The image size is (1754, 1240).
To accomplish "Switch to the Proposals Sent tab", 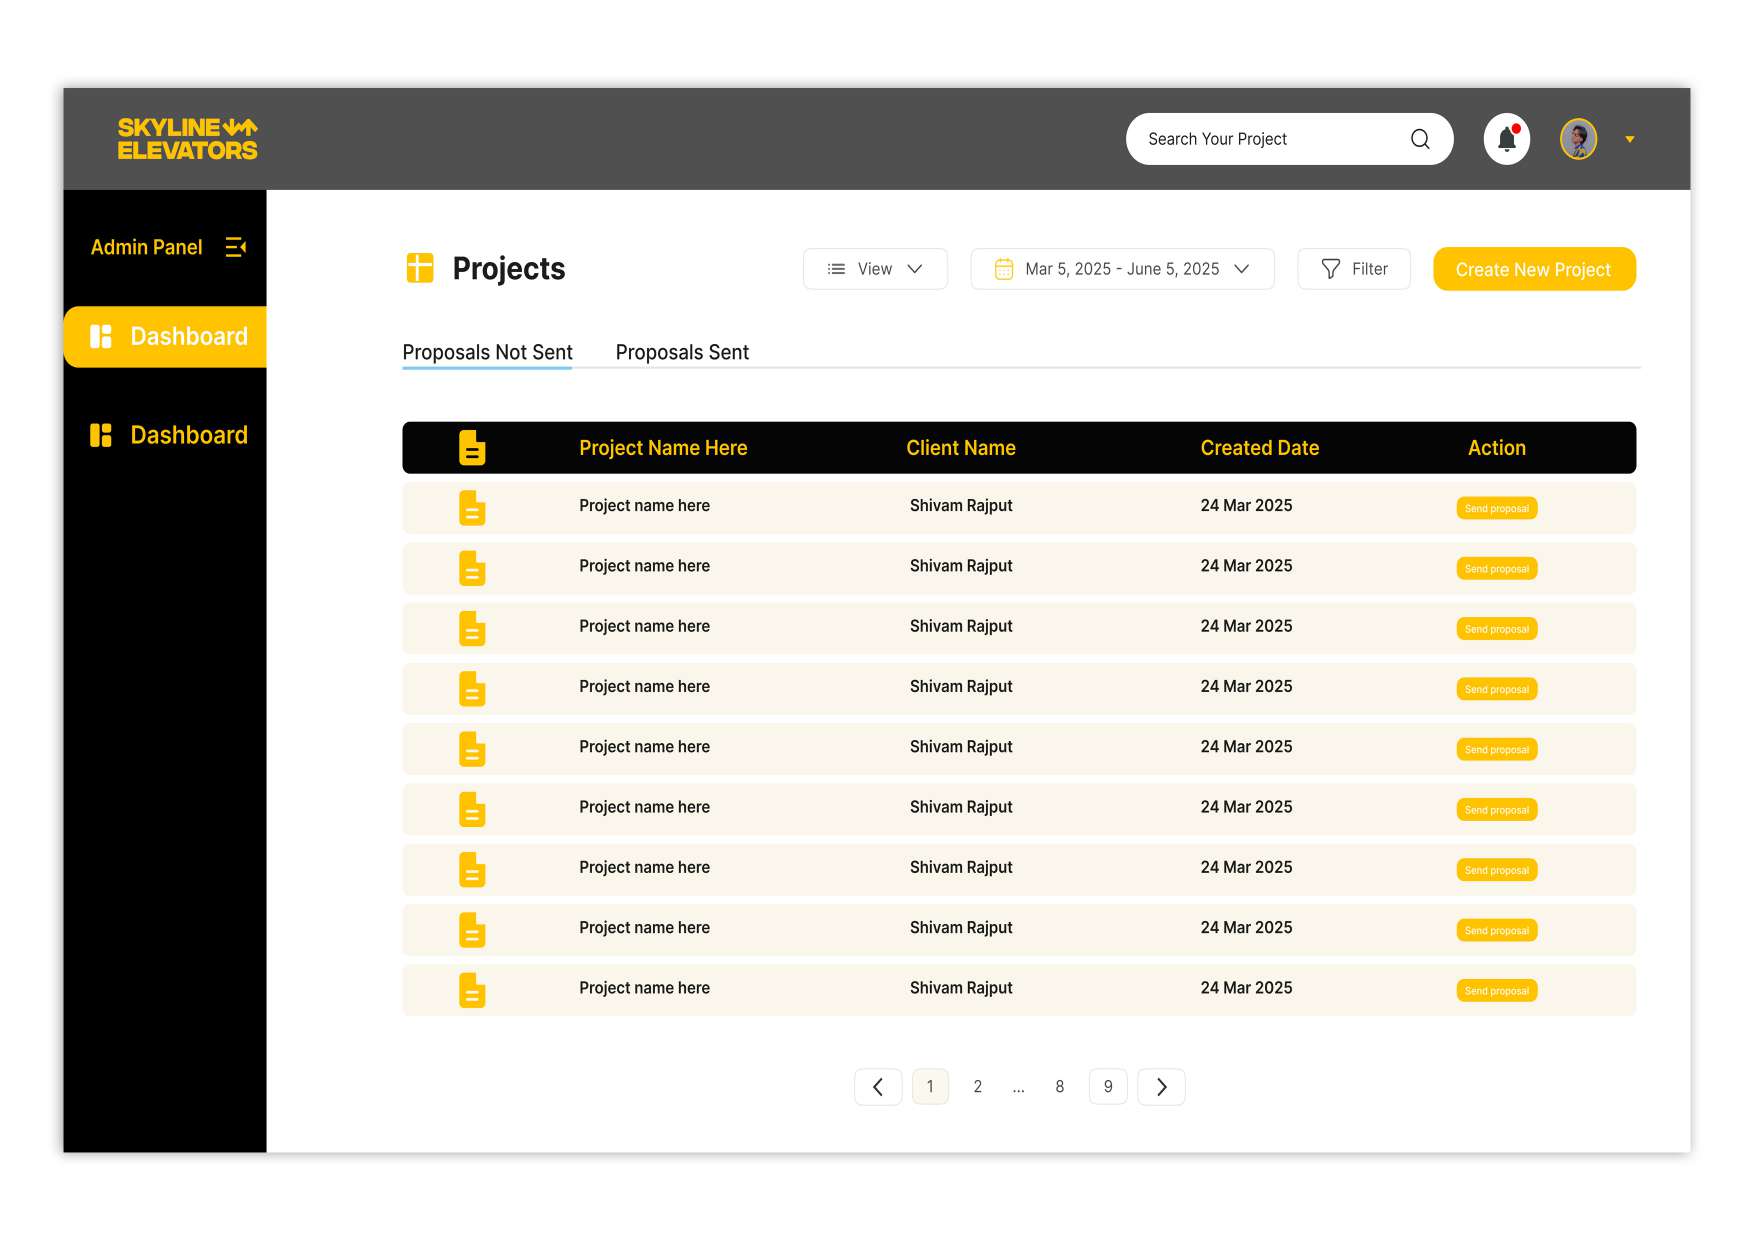I will pyautogui.click(x=682, y=352).
